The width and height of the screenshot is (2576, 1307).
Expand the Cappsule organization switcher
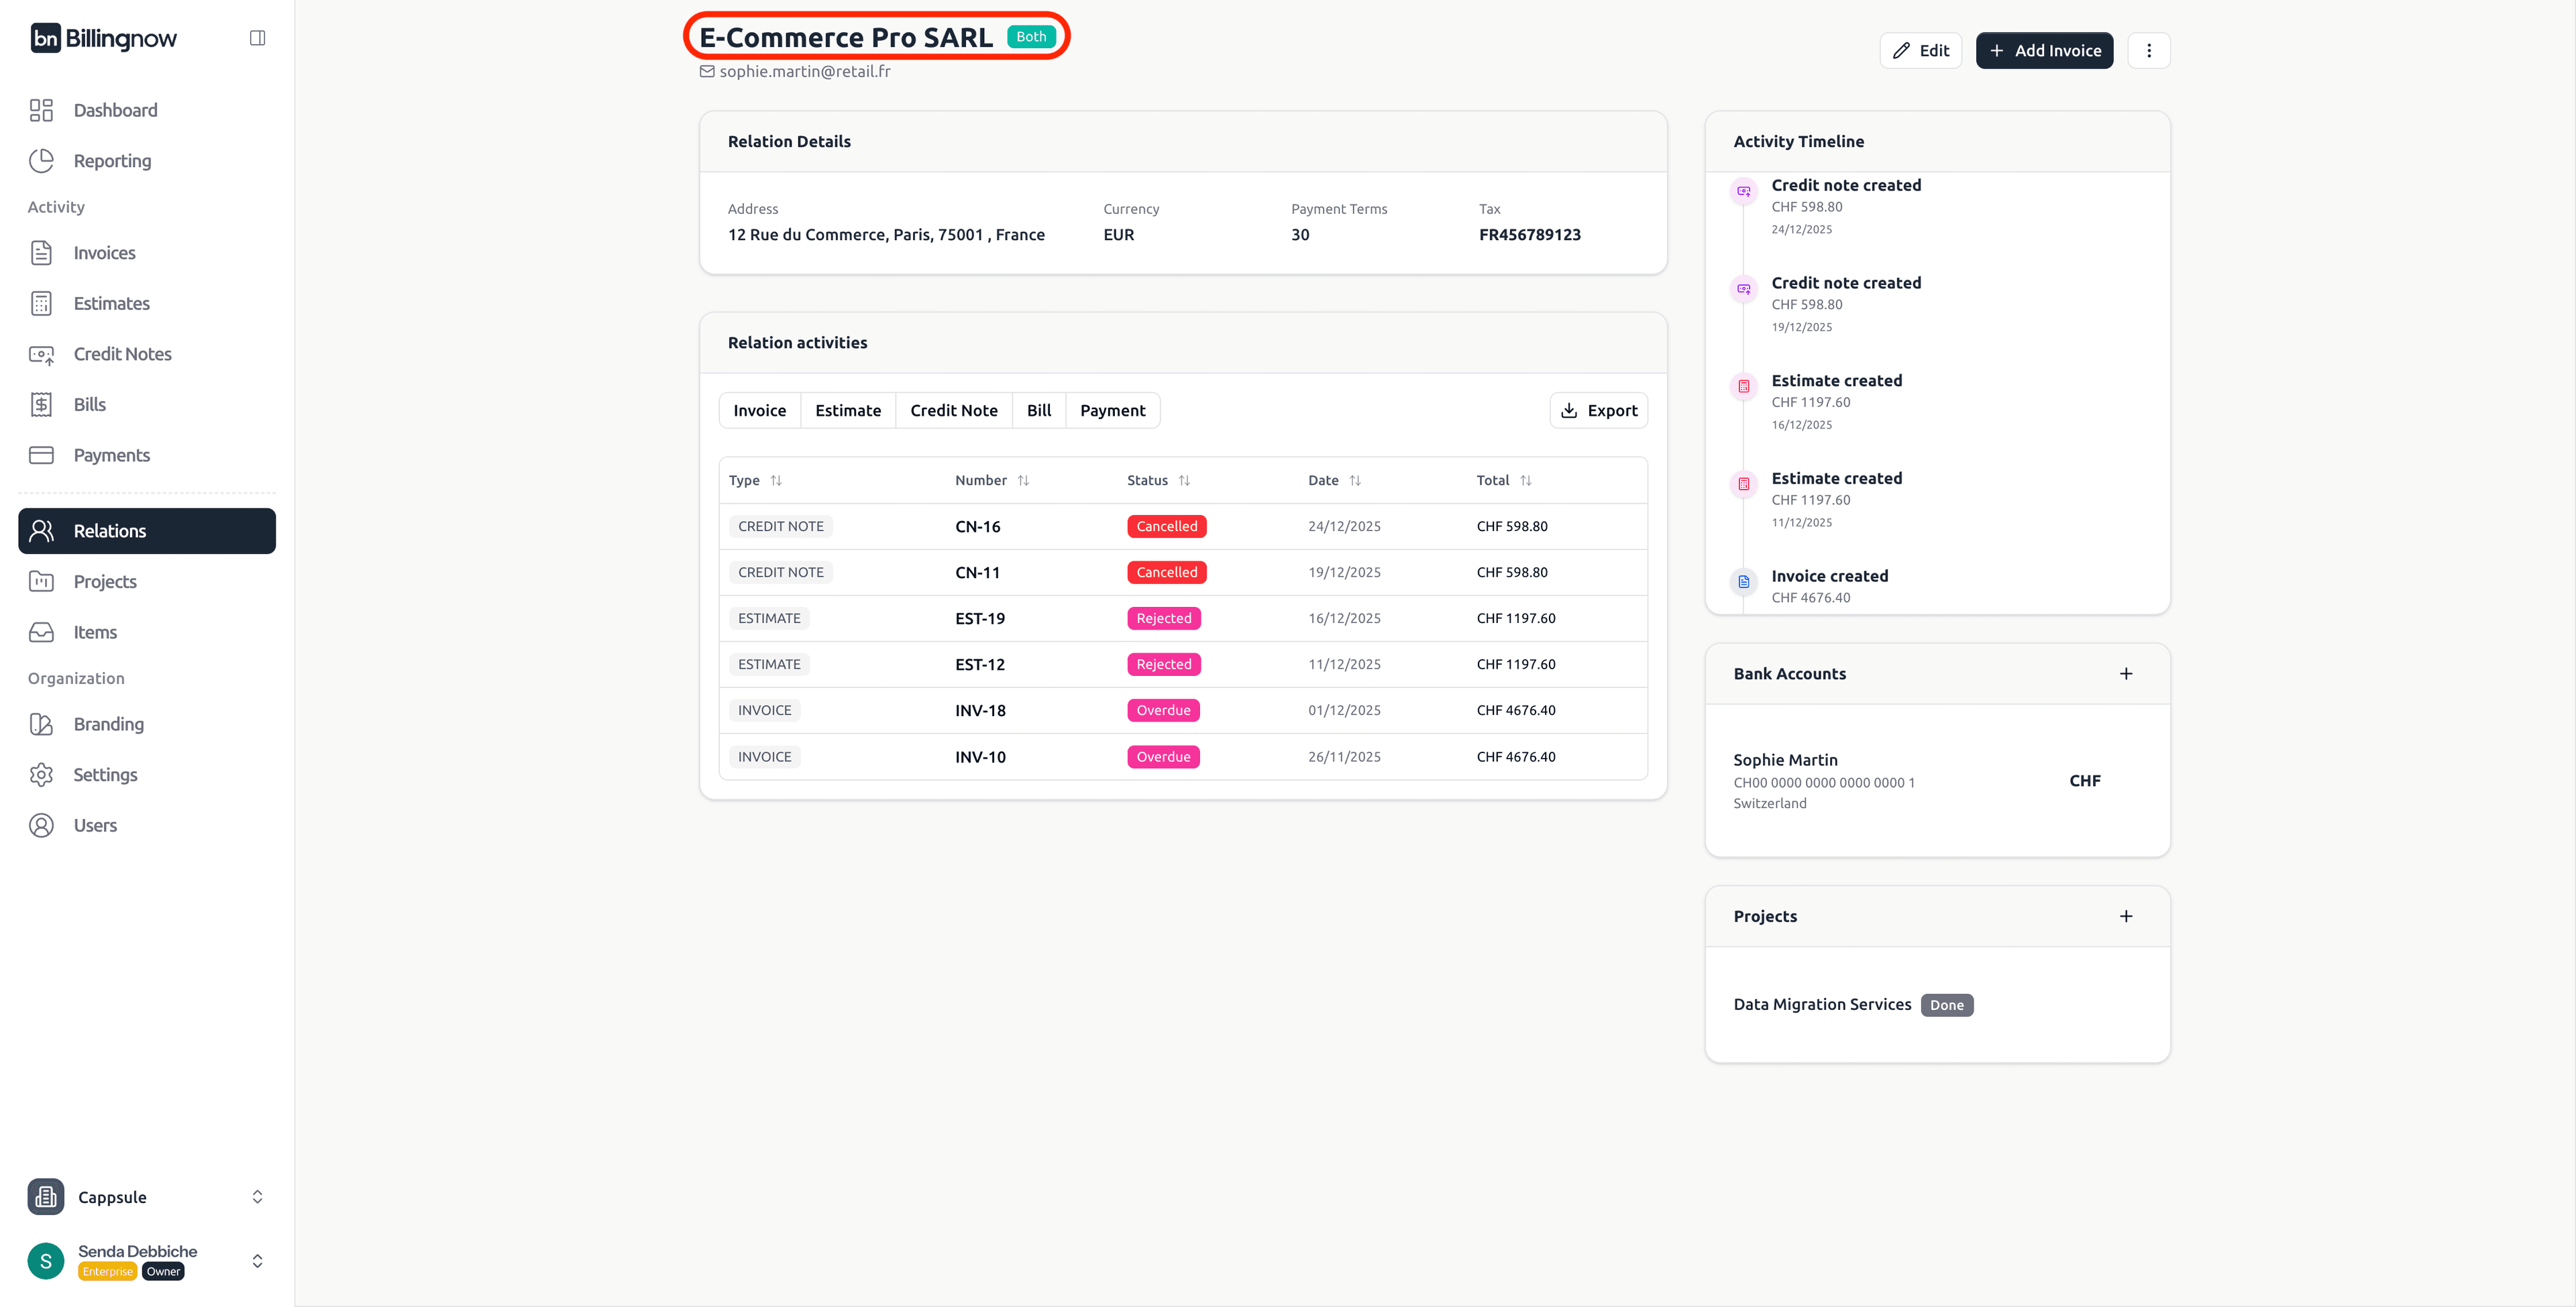[x=257, y=1197]
